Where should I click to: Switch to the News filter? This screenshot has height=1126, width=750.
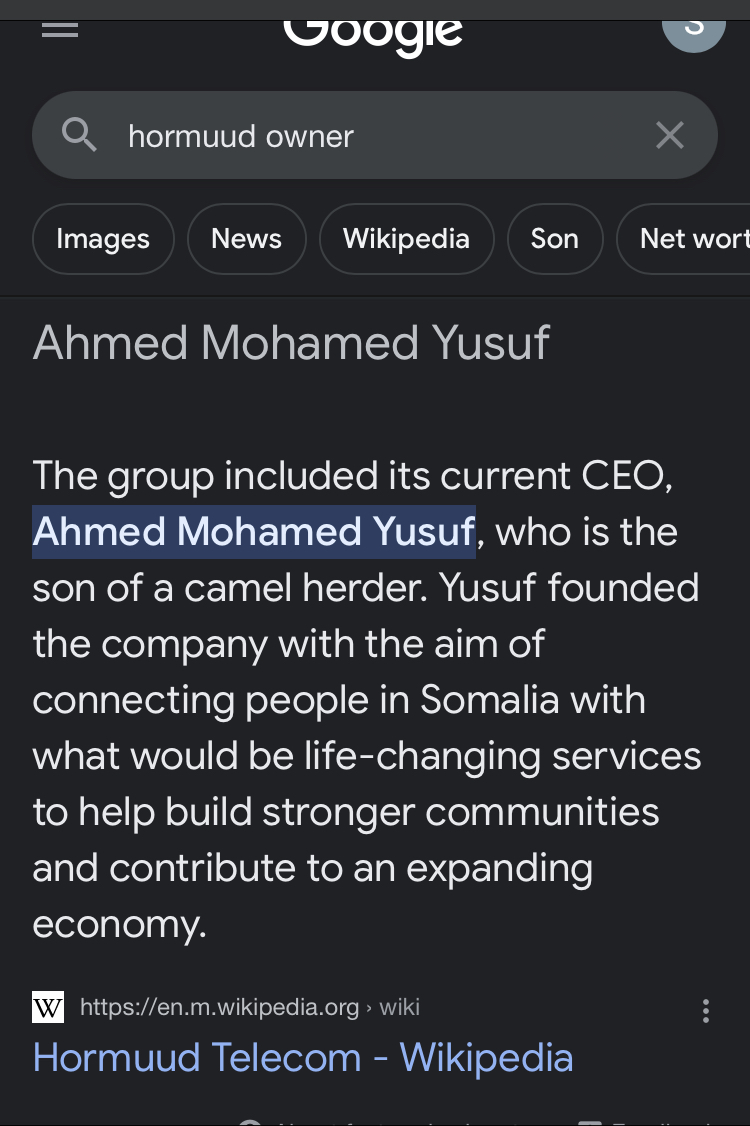(x=246, y=239)
